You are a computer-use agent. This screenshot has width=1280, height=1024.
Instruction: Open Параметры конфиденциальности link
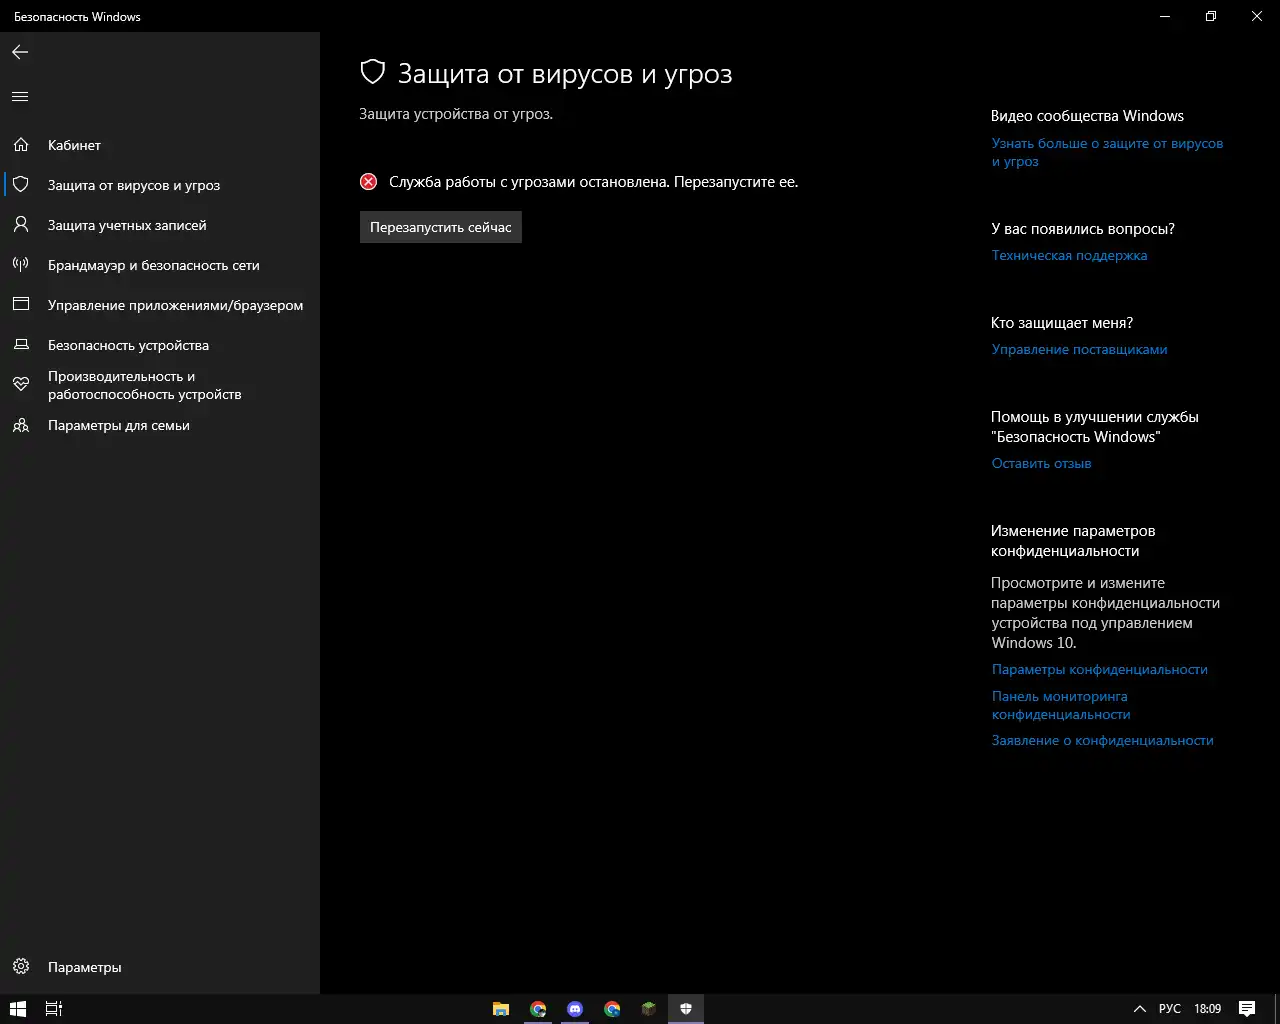pyautogui.click(x=1099, y=669)
